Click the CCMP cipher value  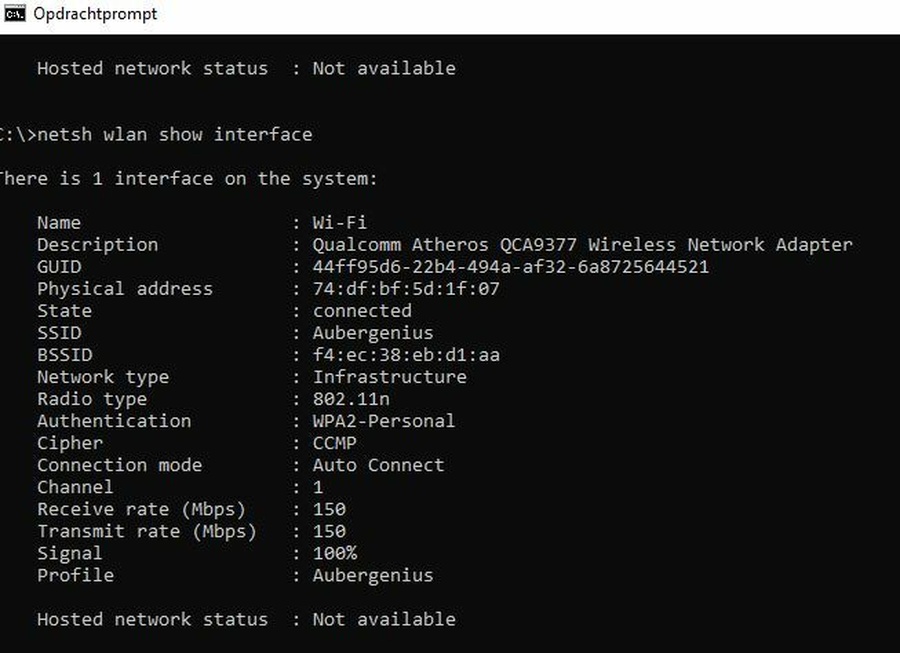334,443
